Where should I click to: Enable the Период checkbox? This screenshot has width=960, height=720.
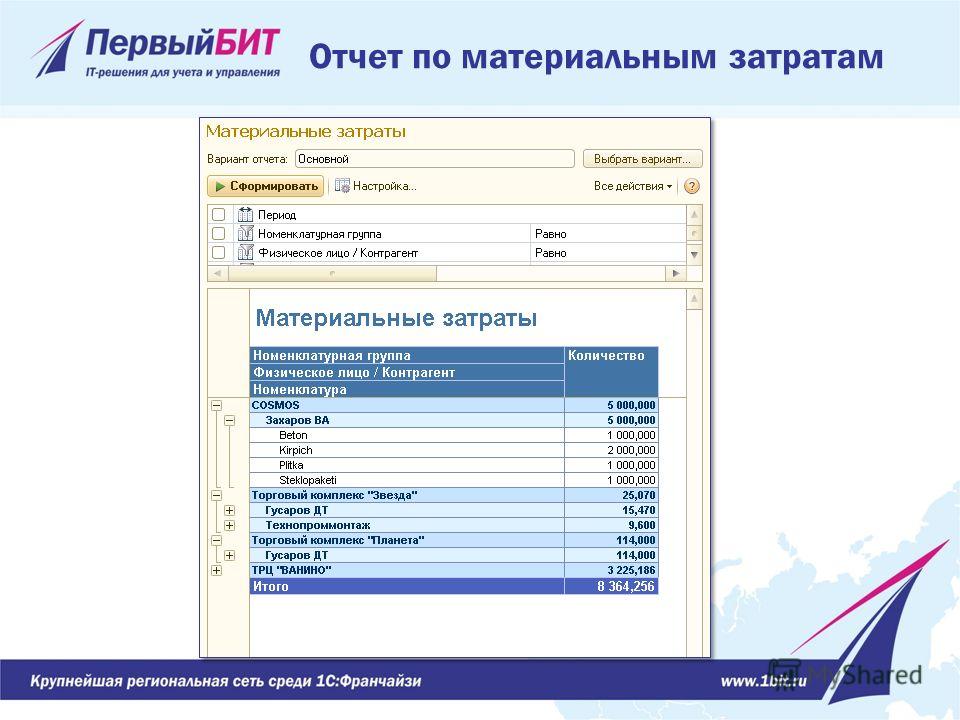click(219, 214)
